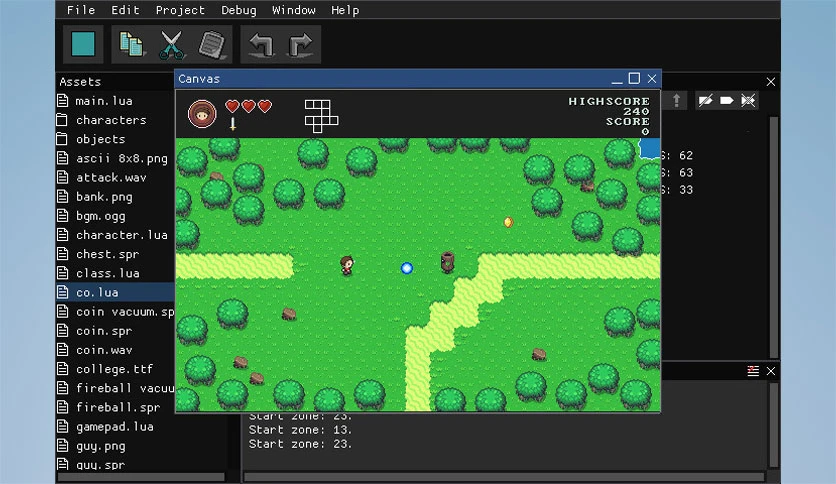The image size is (836, 484).
Task: Expand the objects folder
Action: tap(101, 139)
